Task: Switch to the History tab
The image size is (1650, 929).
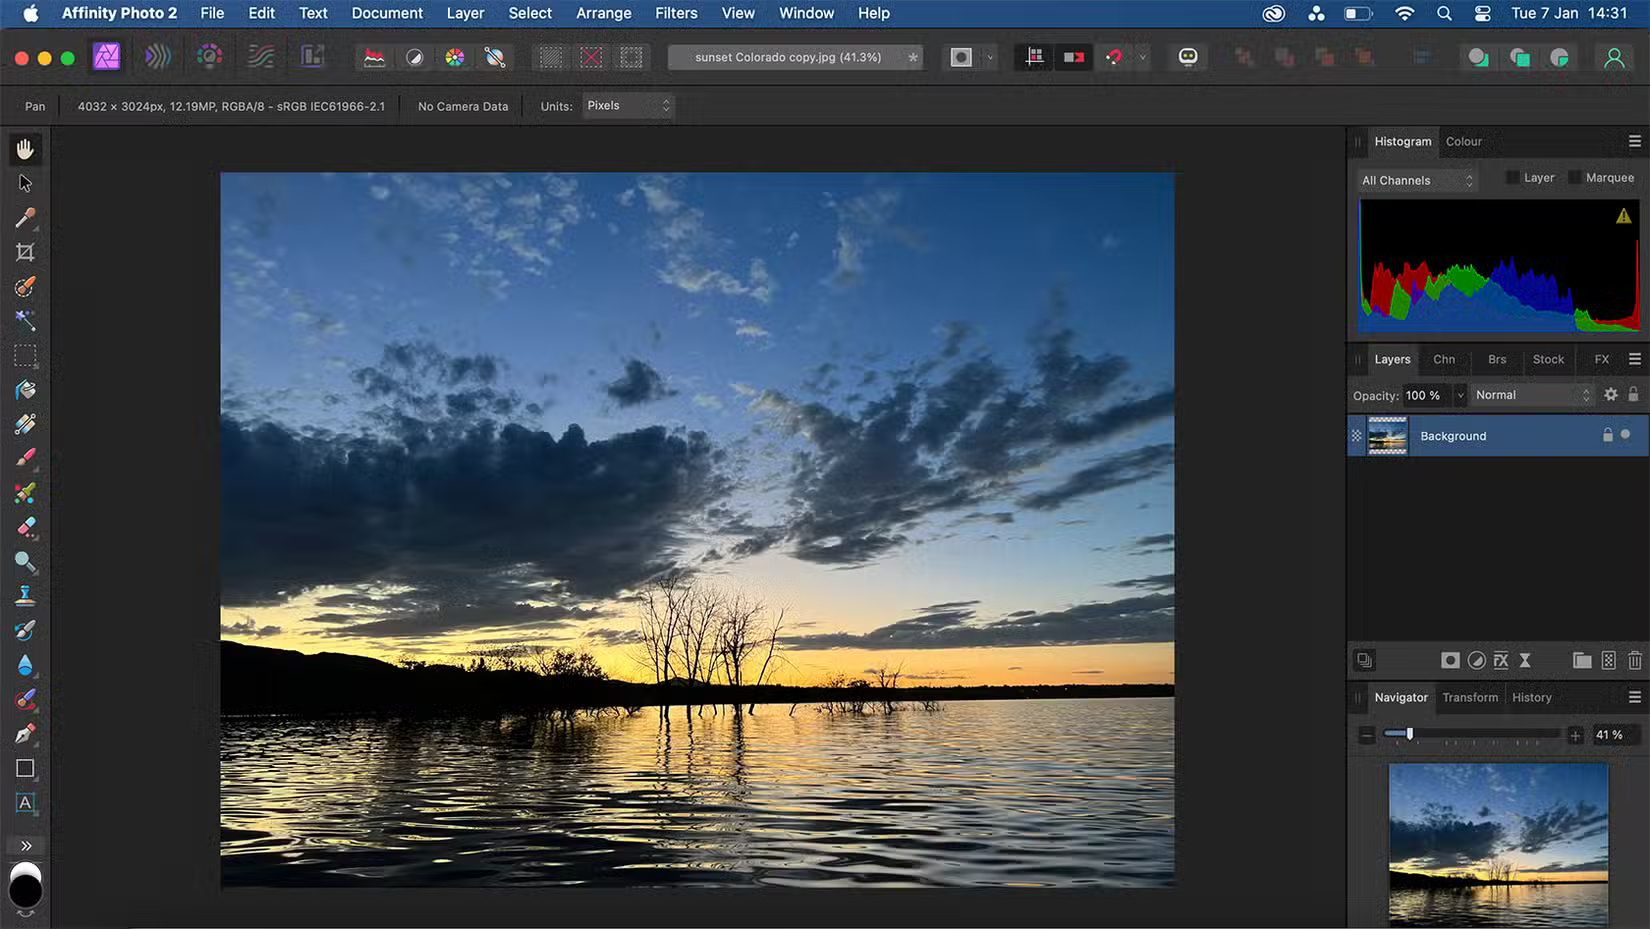Action: coord(1531,697)
